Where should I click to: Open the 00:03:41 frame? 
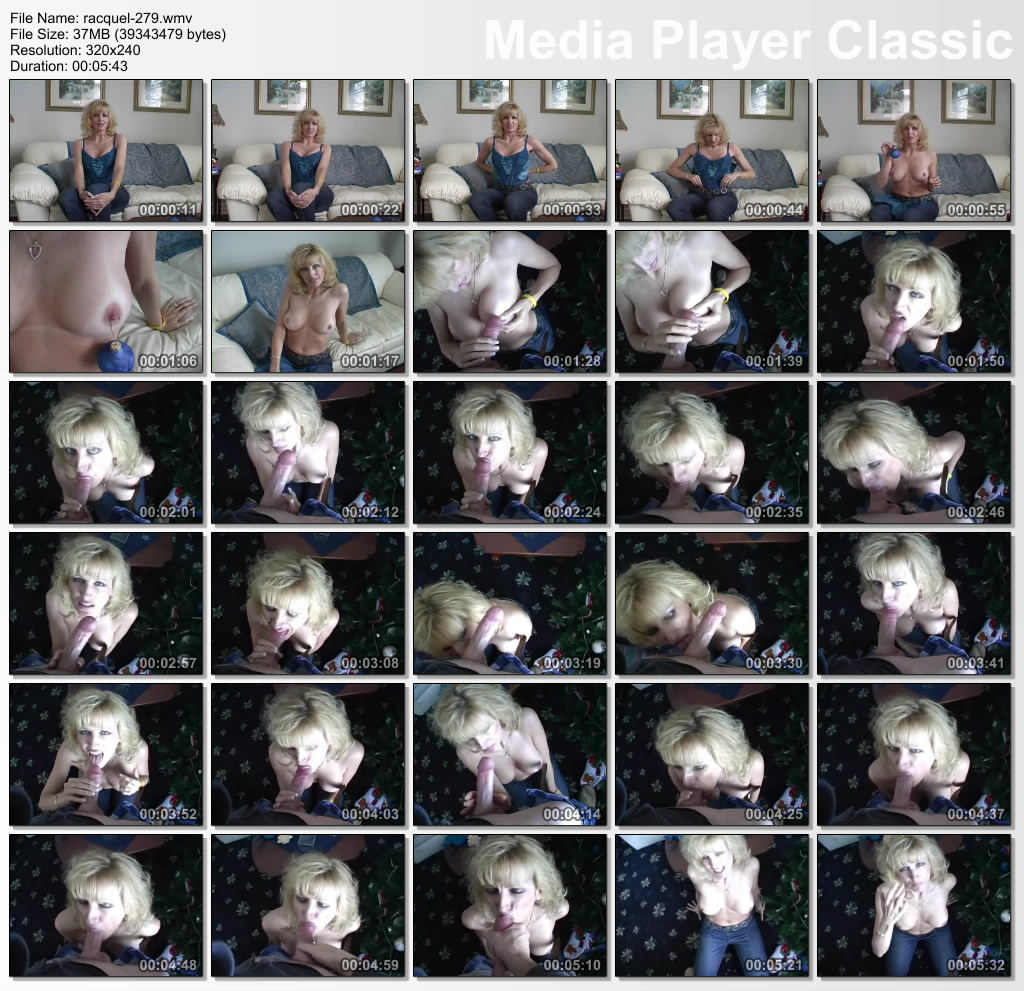pyautogui.click(x=914, y=603)
